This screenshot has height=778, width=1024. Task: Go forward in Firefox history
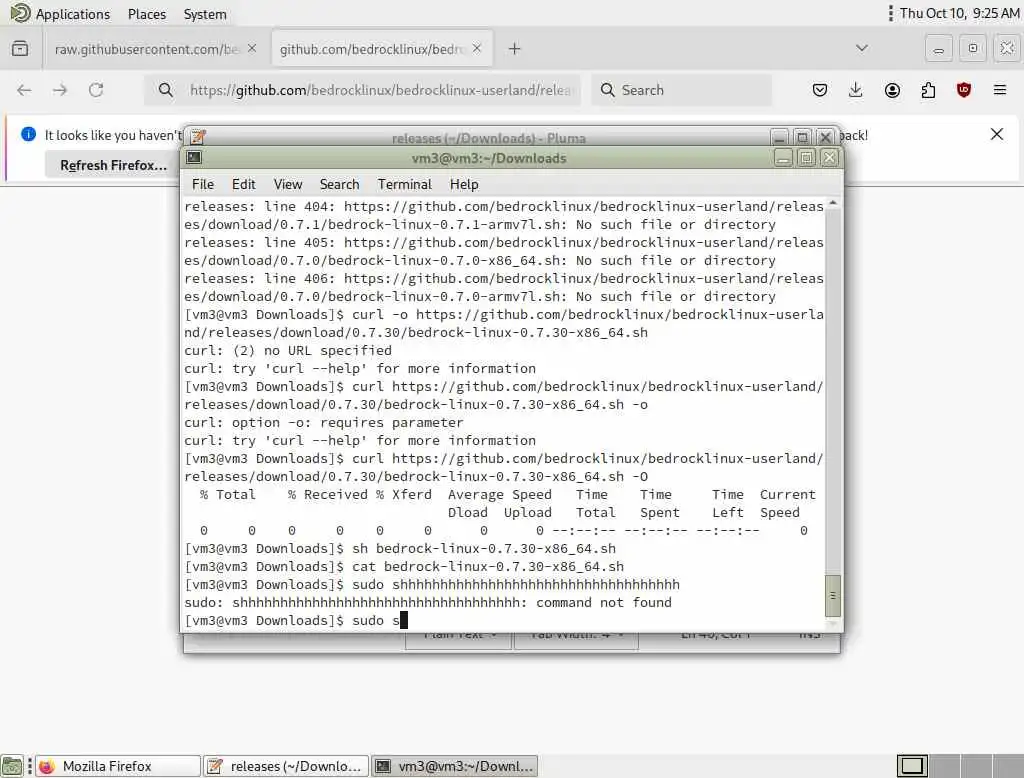(60, 90)
